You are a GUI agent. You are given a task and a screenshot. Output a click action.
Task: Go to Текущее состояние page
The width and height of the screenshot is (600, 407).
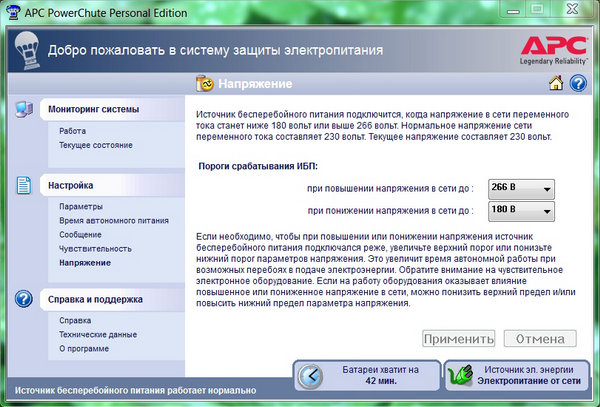click(96, 145)
